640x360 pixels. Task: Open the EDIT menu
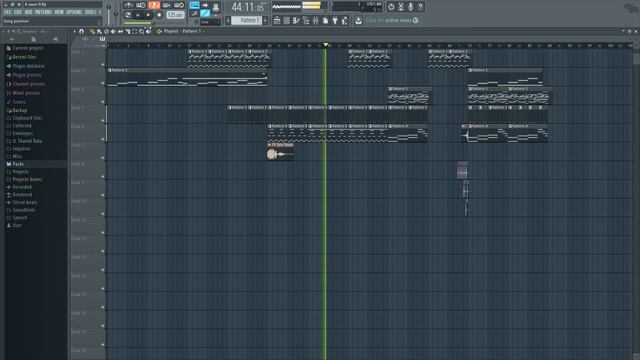tap(18, 13)
